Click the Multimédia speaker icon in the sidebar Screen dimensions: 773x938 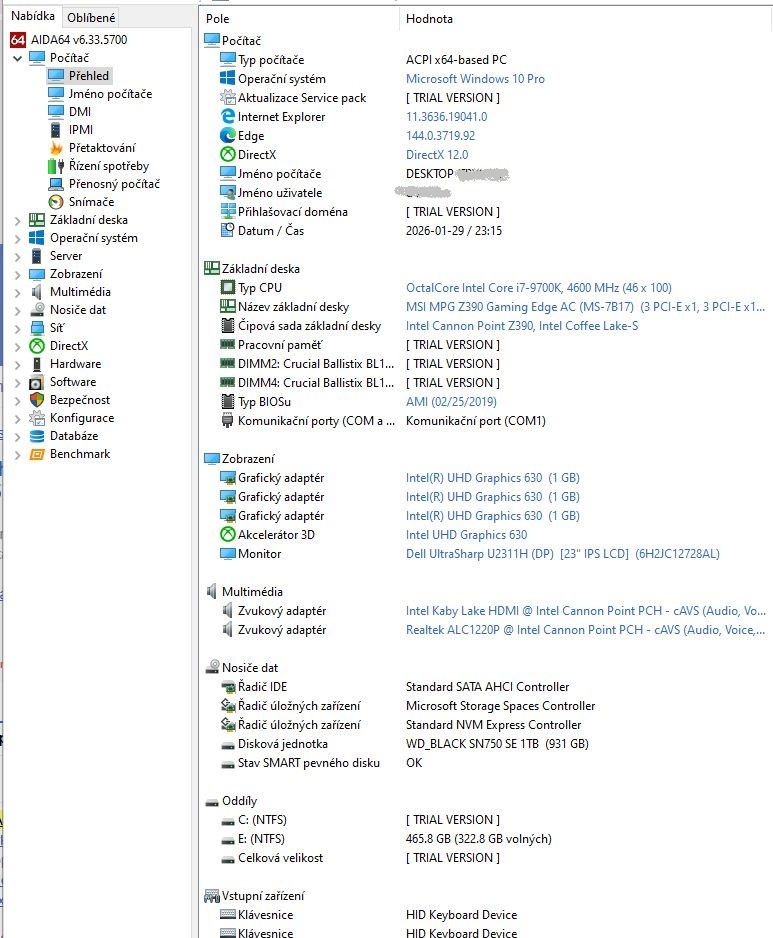point(36,292)
